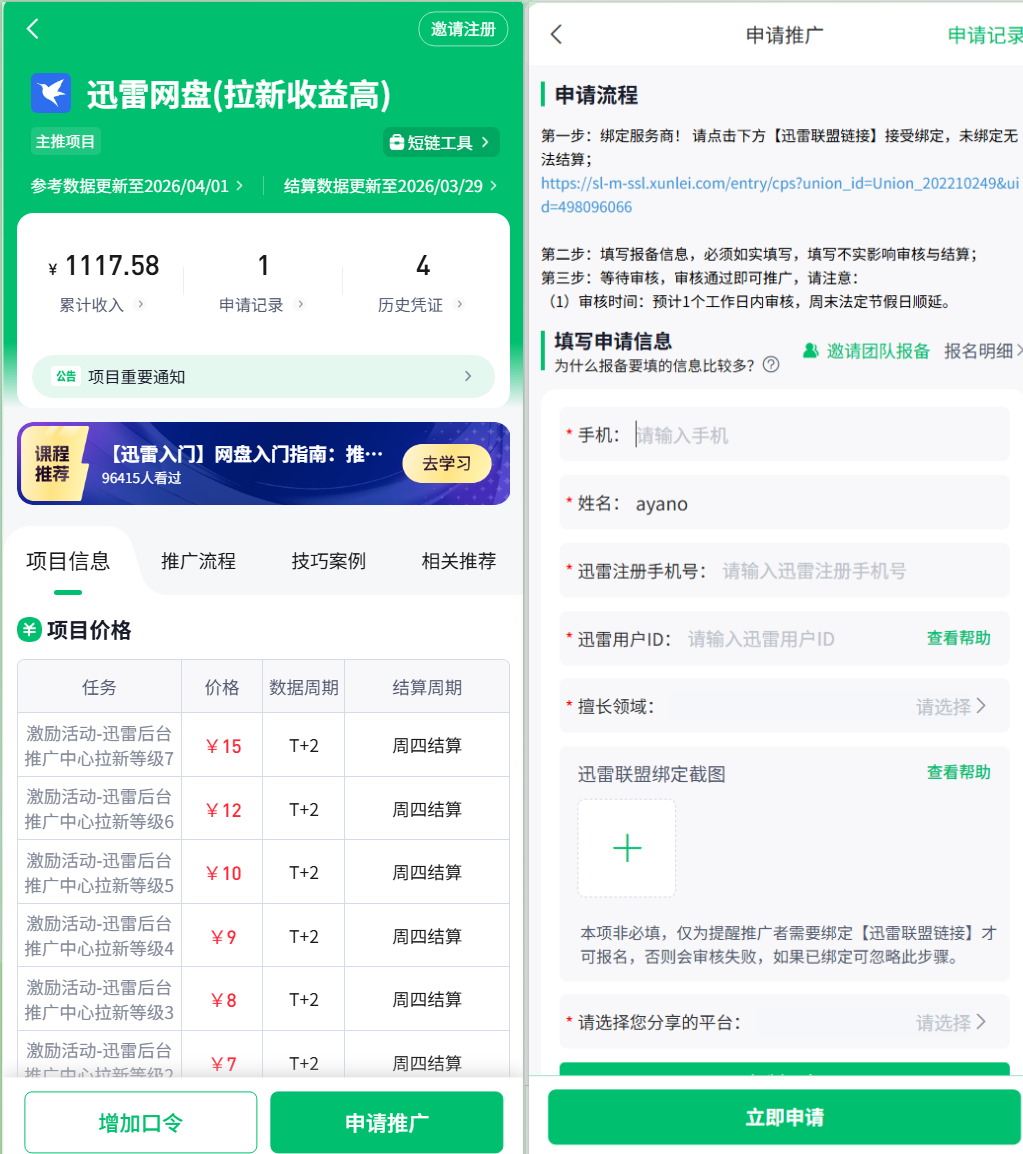Click the 迅雷网盘 blue bird logo
This screenshot has height=1154, width=1023.
click(x=51, y=93)
